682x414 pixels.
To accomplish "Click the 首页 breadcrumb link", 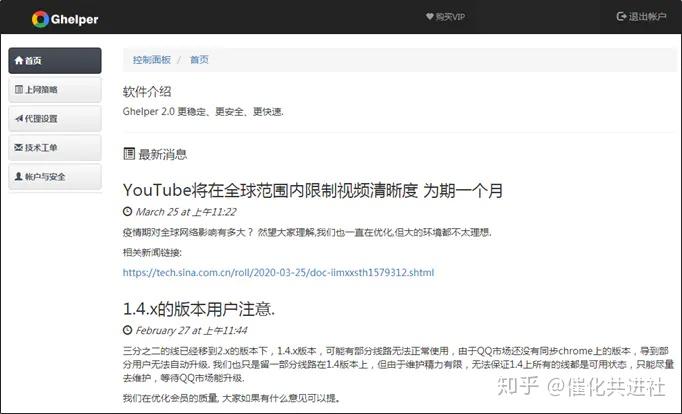I will coord(199,60).
